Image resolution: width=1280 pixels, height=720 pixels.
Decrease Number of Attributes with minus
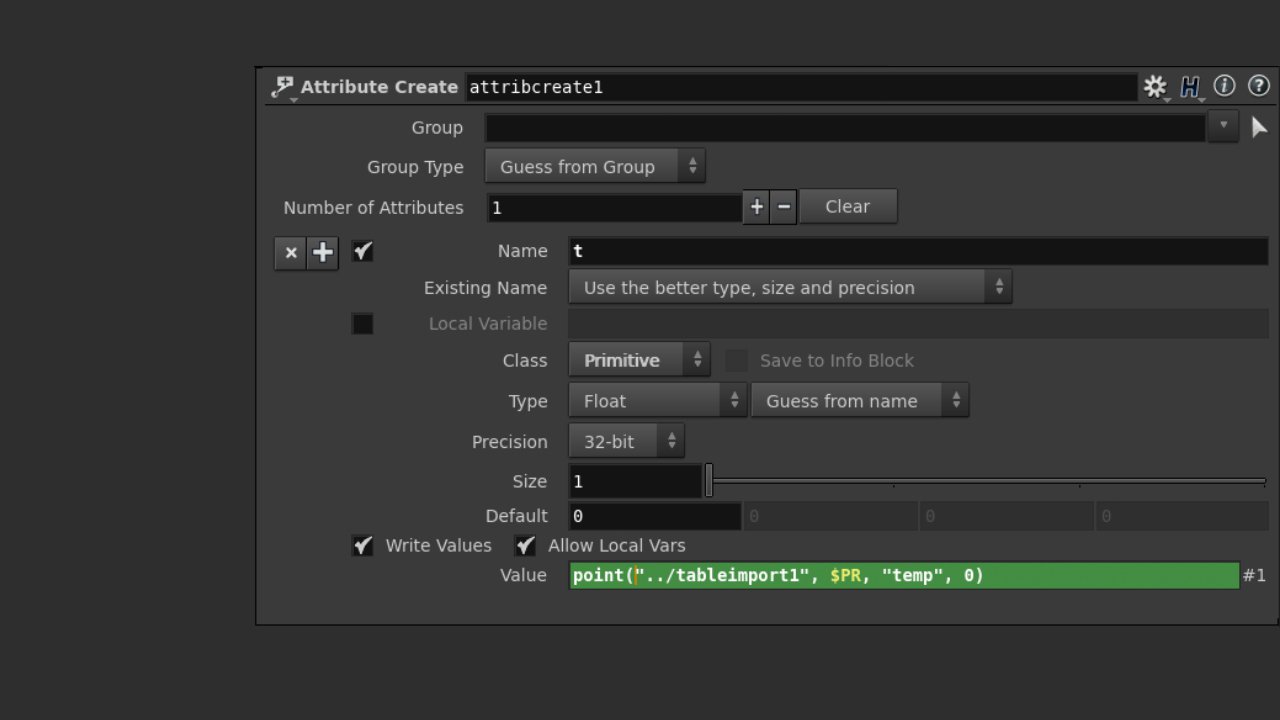pos(783,207)
